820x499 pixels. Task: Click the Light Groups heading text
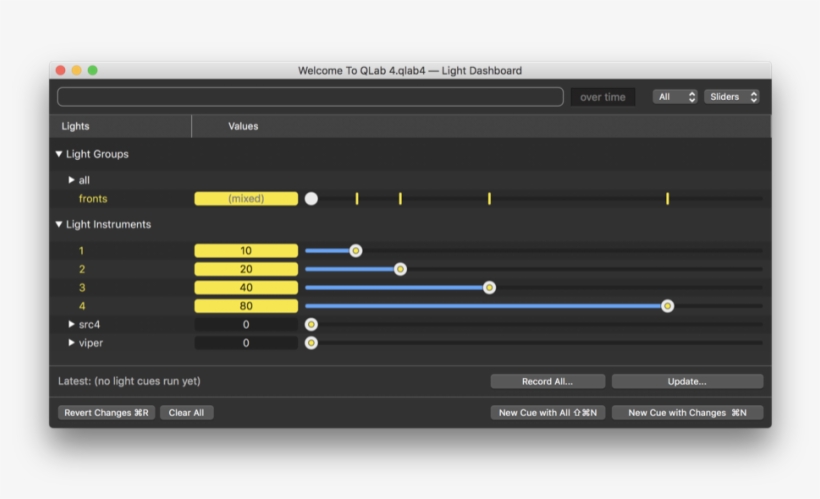(97, 154)
